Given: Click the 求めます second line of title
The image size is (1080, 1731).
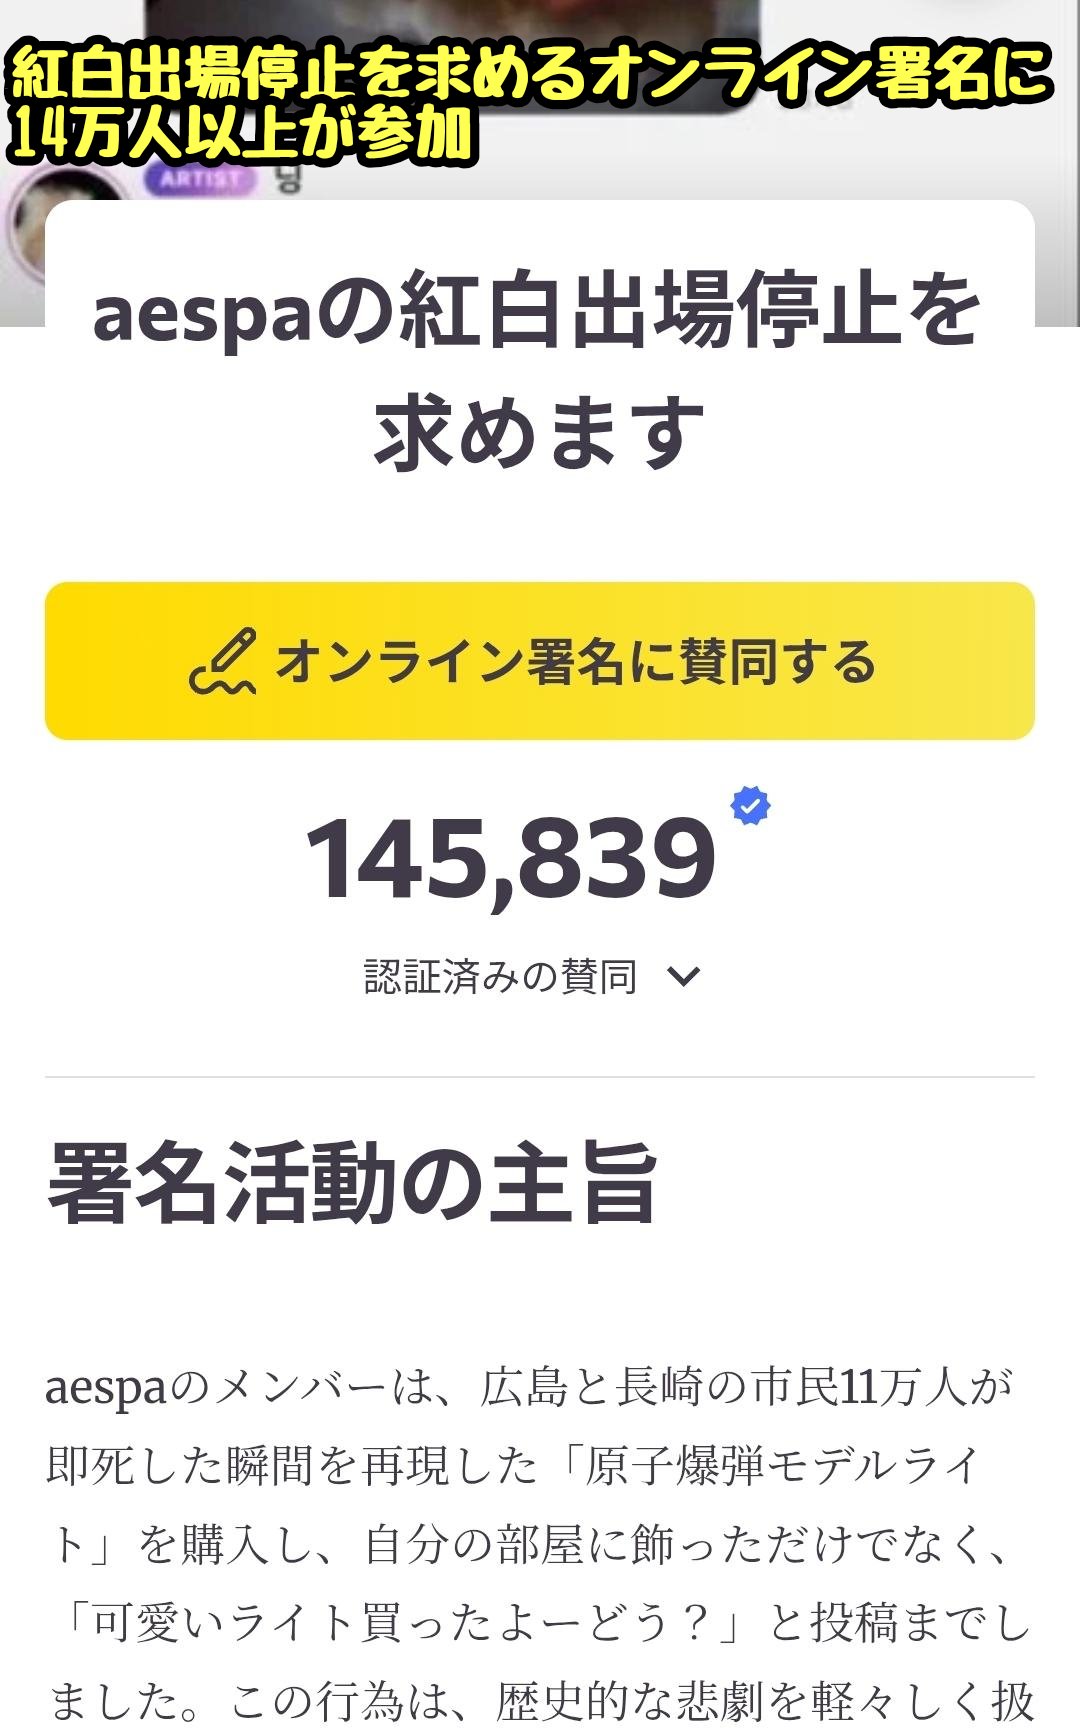Looking at the screenshot, I should (x=538, y=432).
